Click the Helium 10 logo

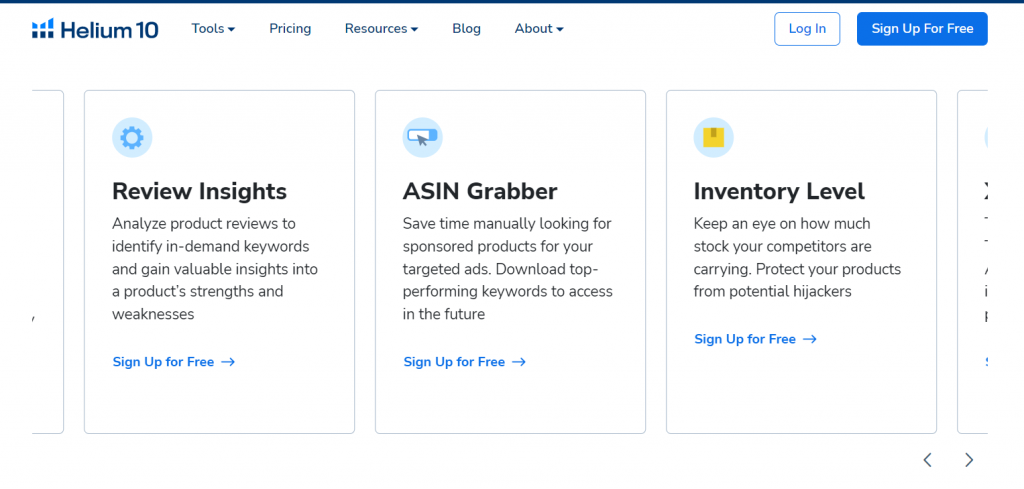[x=95, y=29]
